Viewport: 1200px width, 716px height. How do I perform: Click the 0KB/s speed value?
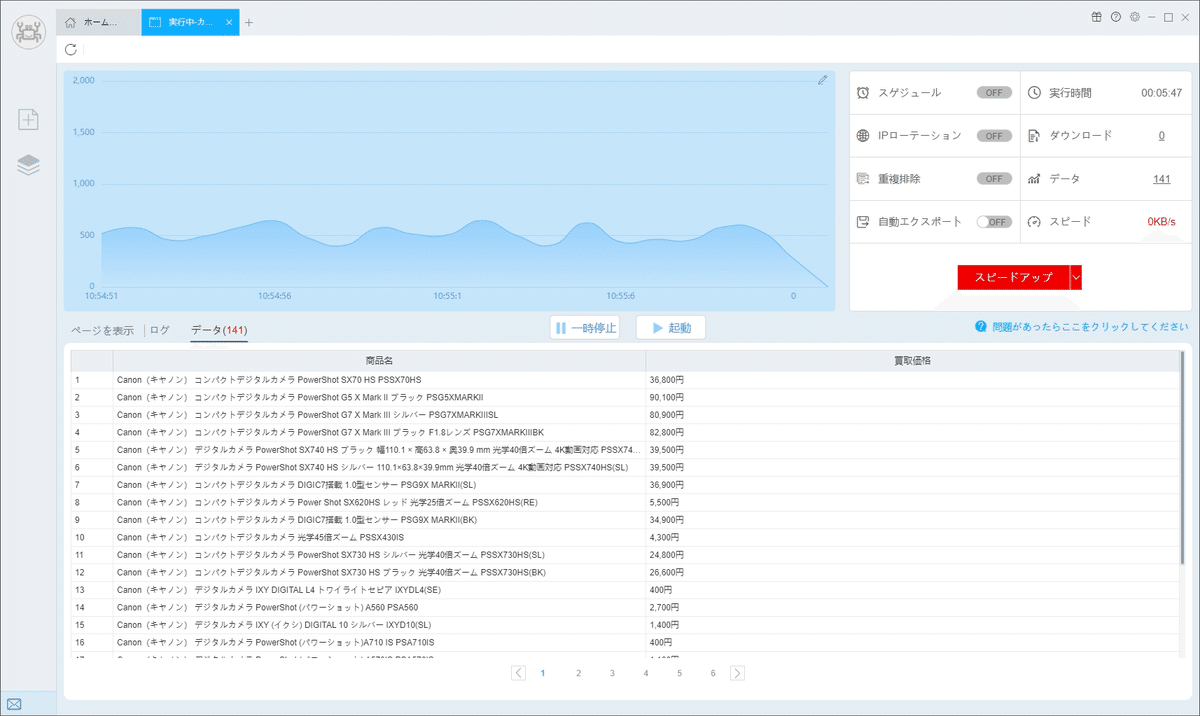pyautogui.click(x=1161, y=221)
